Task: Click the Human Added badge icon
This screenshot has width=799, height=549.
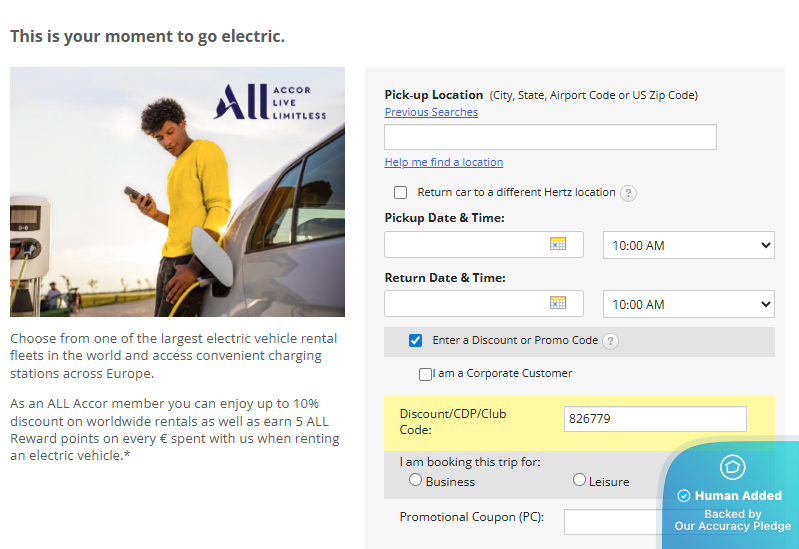Action: (732, 466)
